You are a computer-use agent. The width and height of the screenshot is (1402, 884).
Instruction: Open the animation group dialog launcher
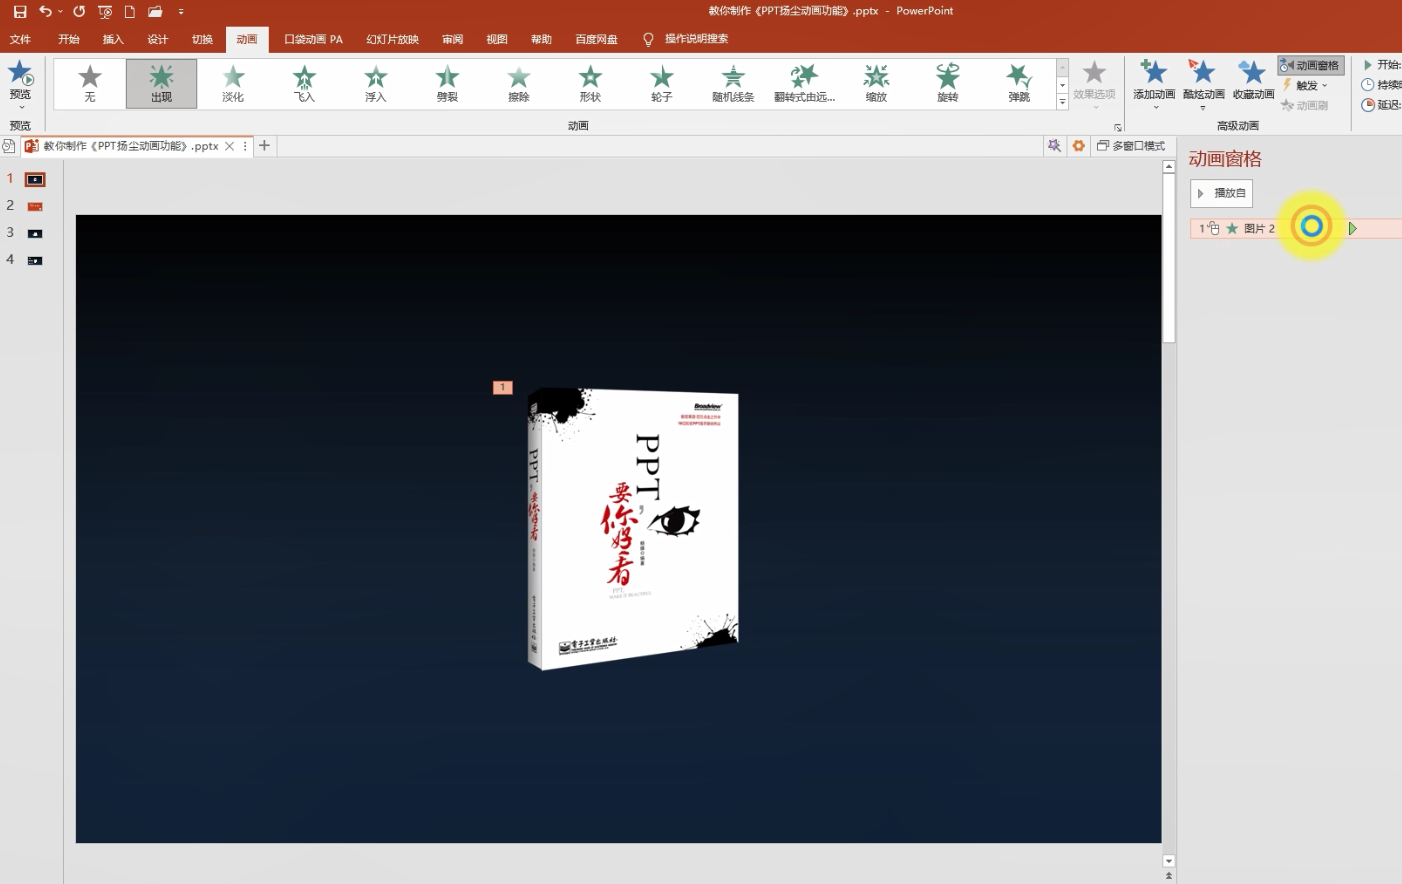pos(1117,127)
